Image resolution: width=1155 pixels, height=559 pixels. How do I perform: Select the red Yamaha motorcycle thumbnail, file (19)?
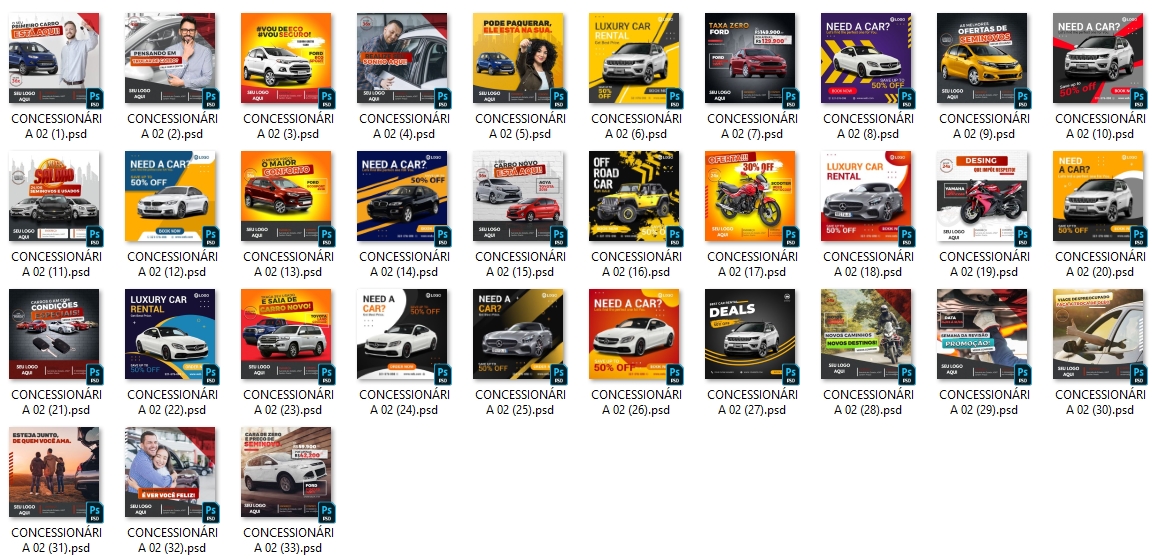[x=982, y=196]
